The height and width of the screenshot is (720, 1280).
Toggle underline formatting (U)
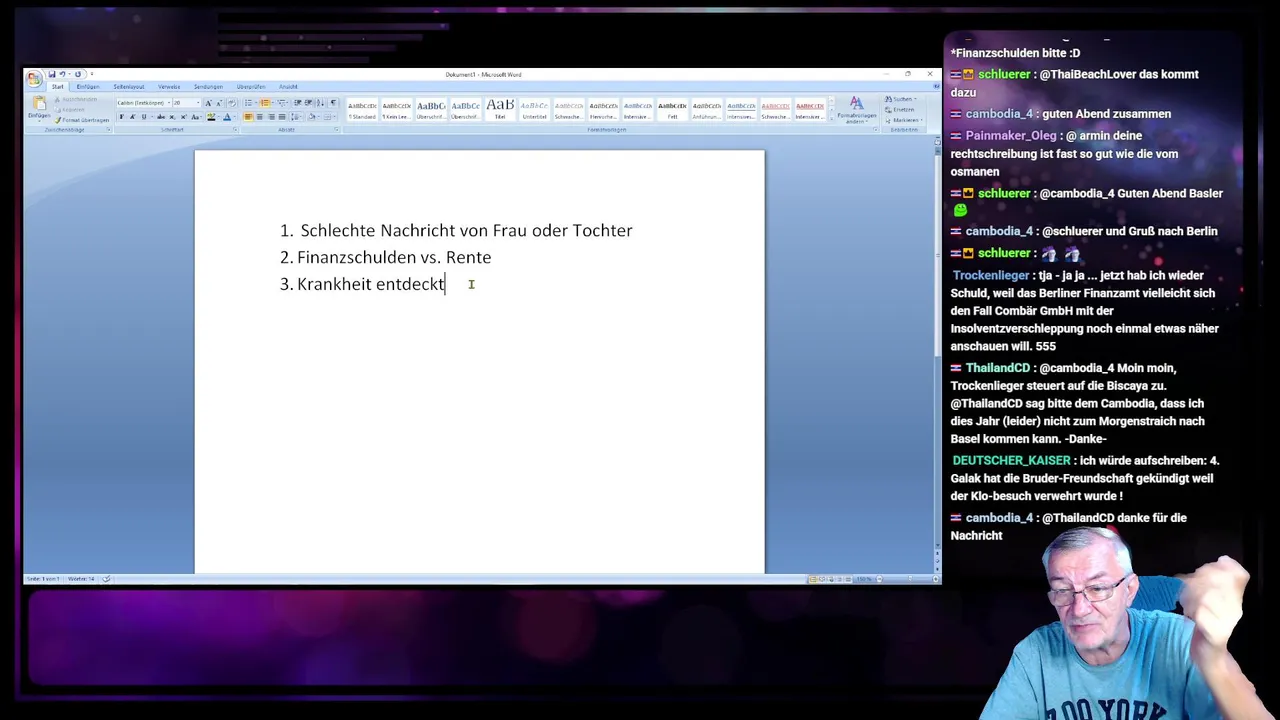[x=144, y=117]
